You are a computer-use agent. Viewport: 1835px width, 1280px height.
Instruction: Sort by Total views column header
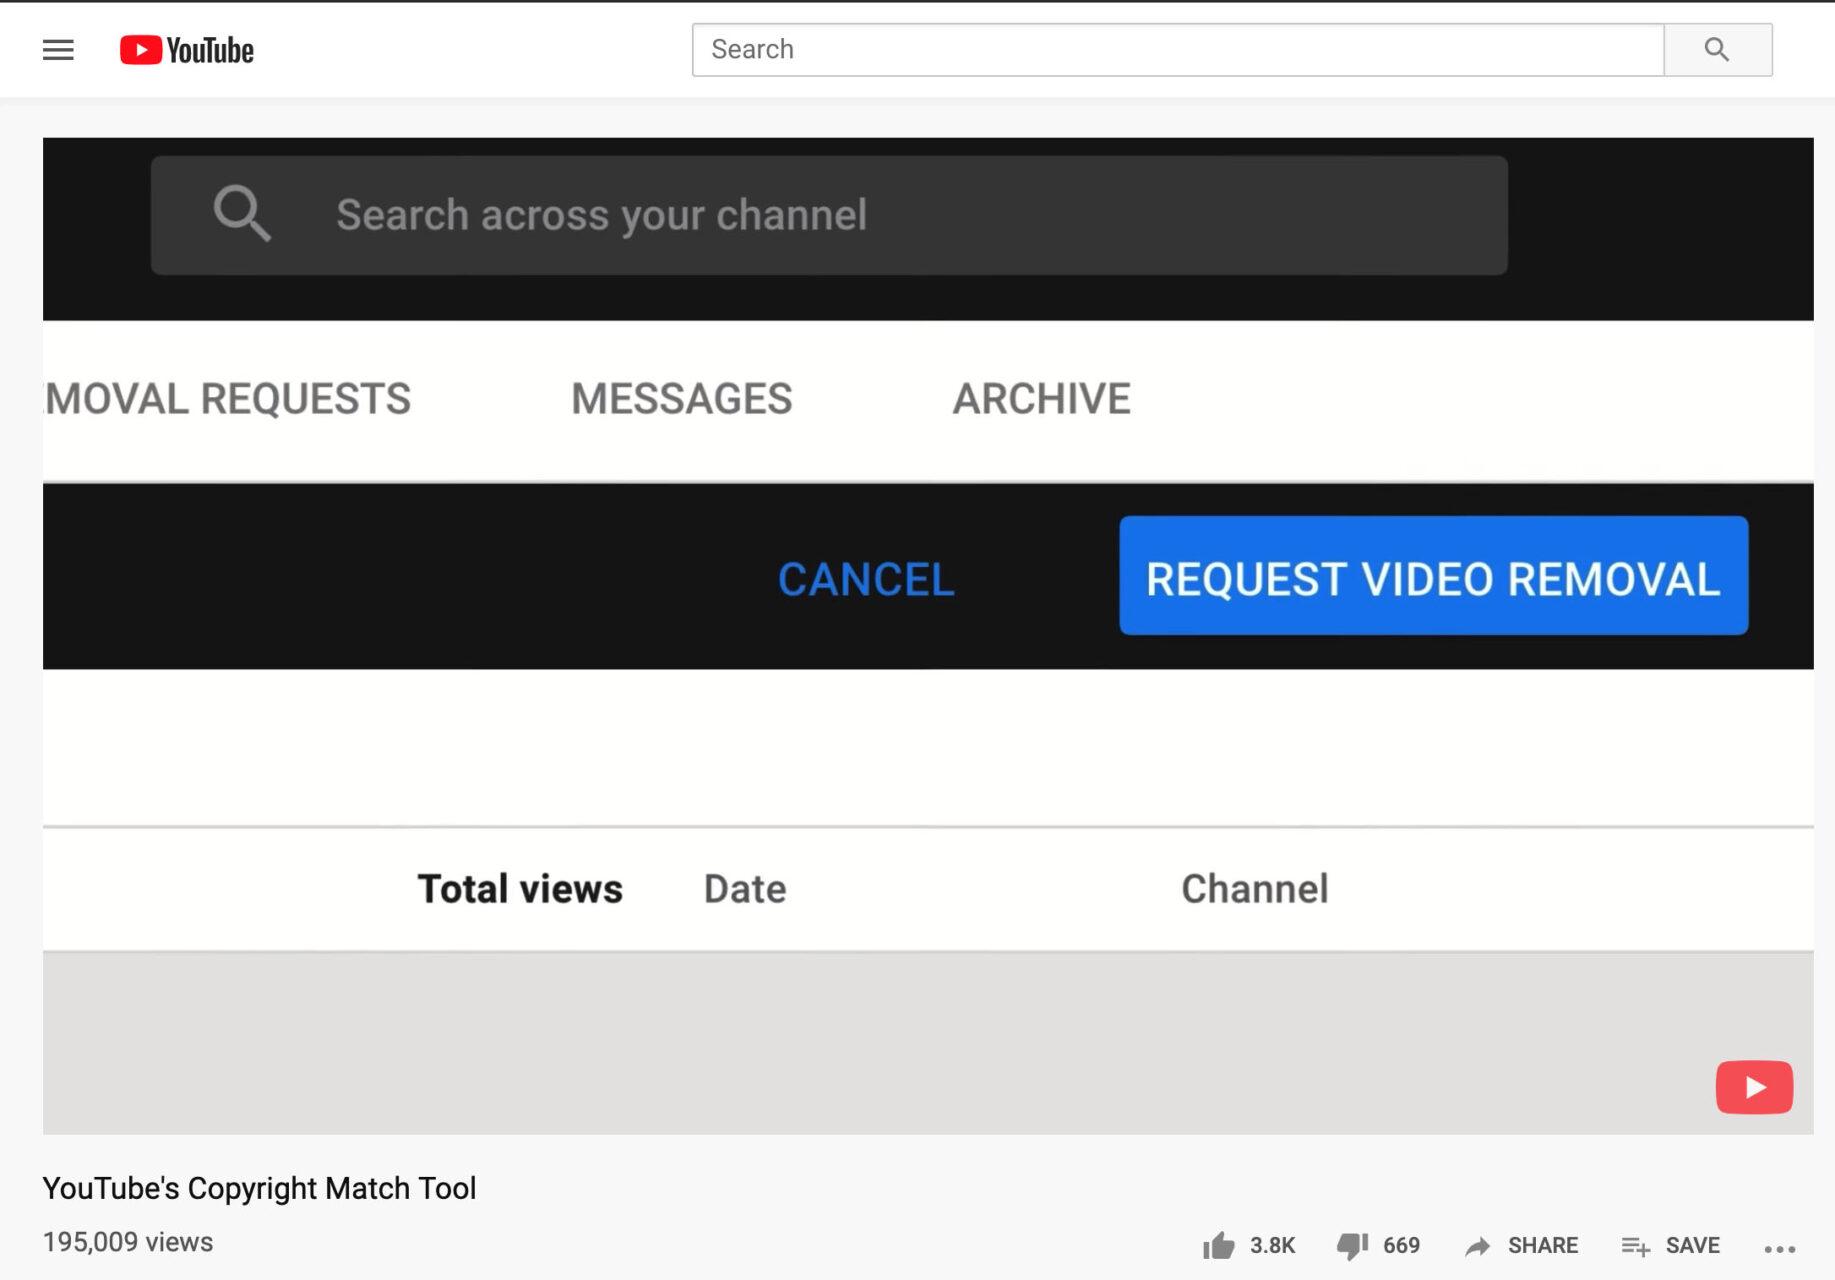point(520,889)
